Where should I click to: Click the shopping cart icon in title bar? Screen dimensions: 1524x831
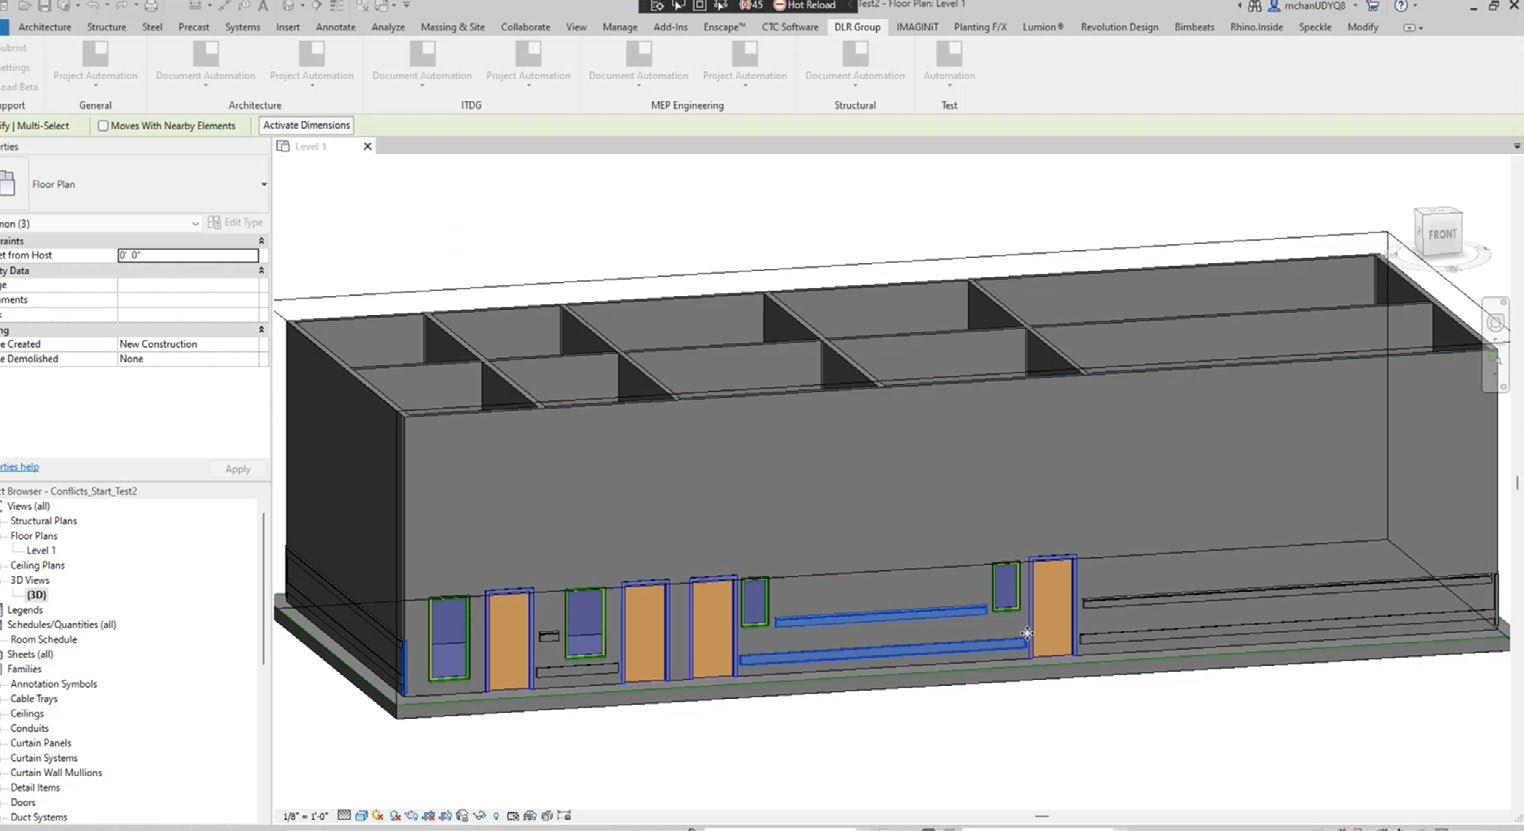coord(1372,6)
